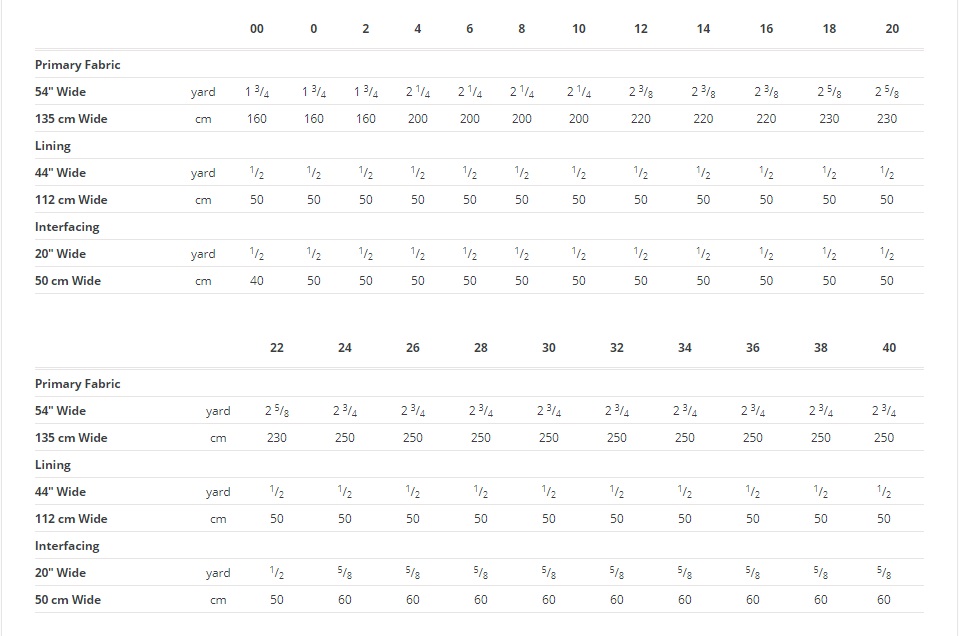Select "Lining" heading in the upper table
The width and height of the screenshot is (959, 636).
(53, 146)
